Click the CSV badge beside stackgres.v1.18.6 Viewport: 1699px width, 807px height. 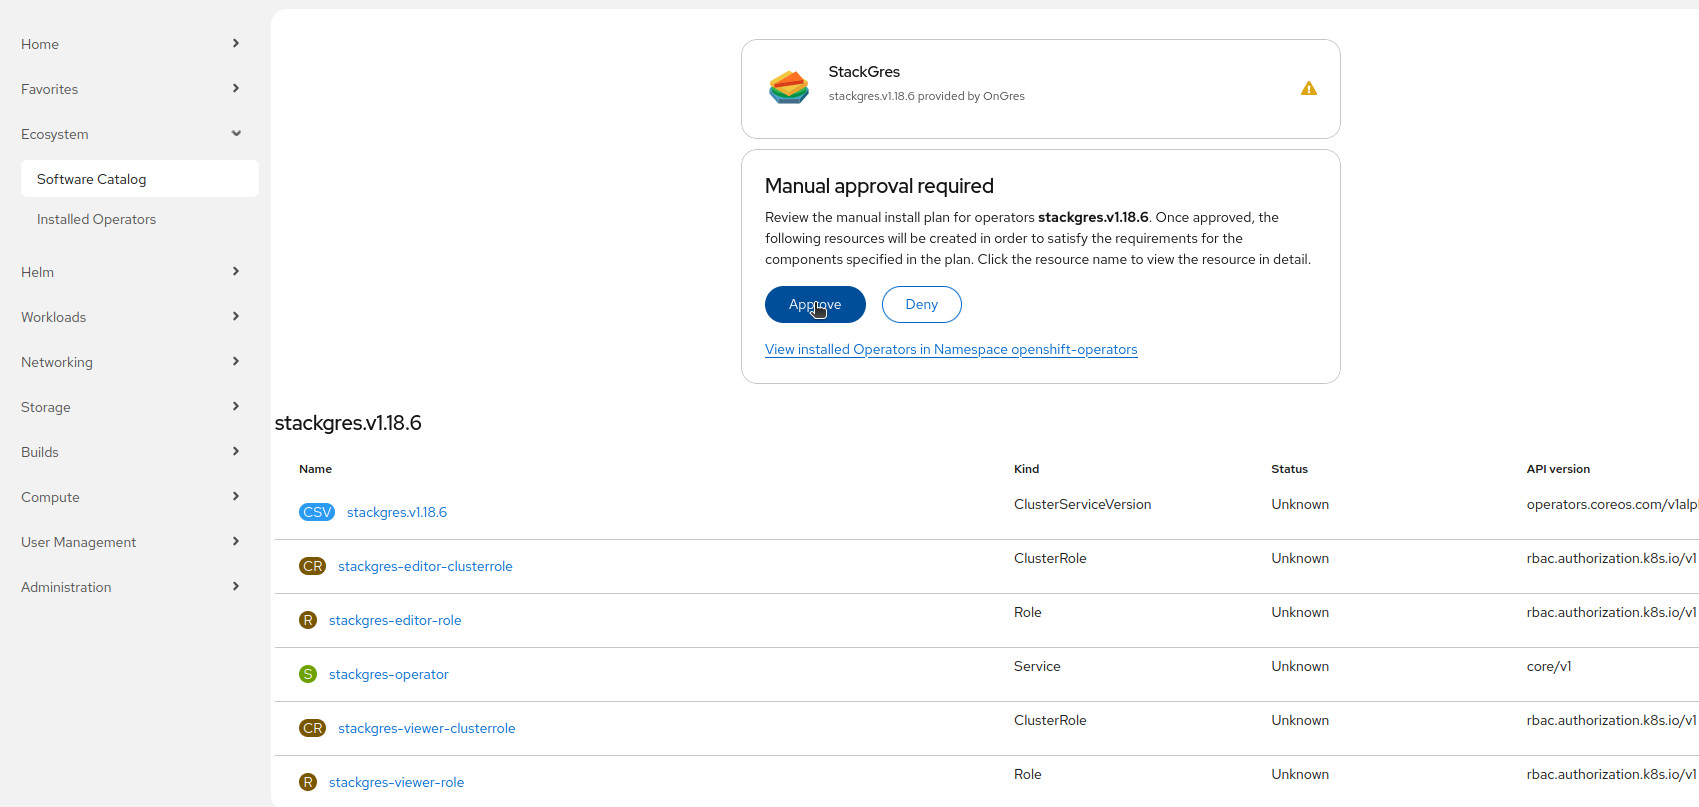click(x=317, y=512)
